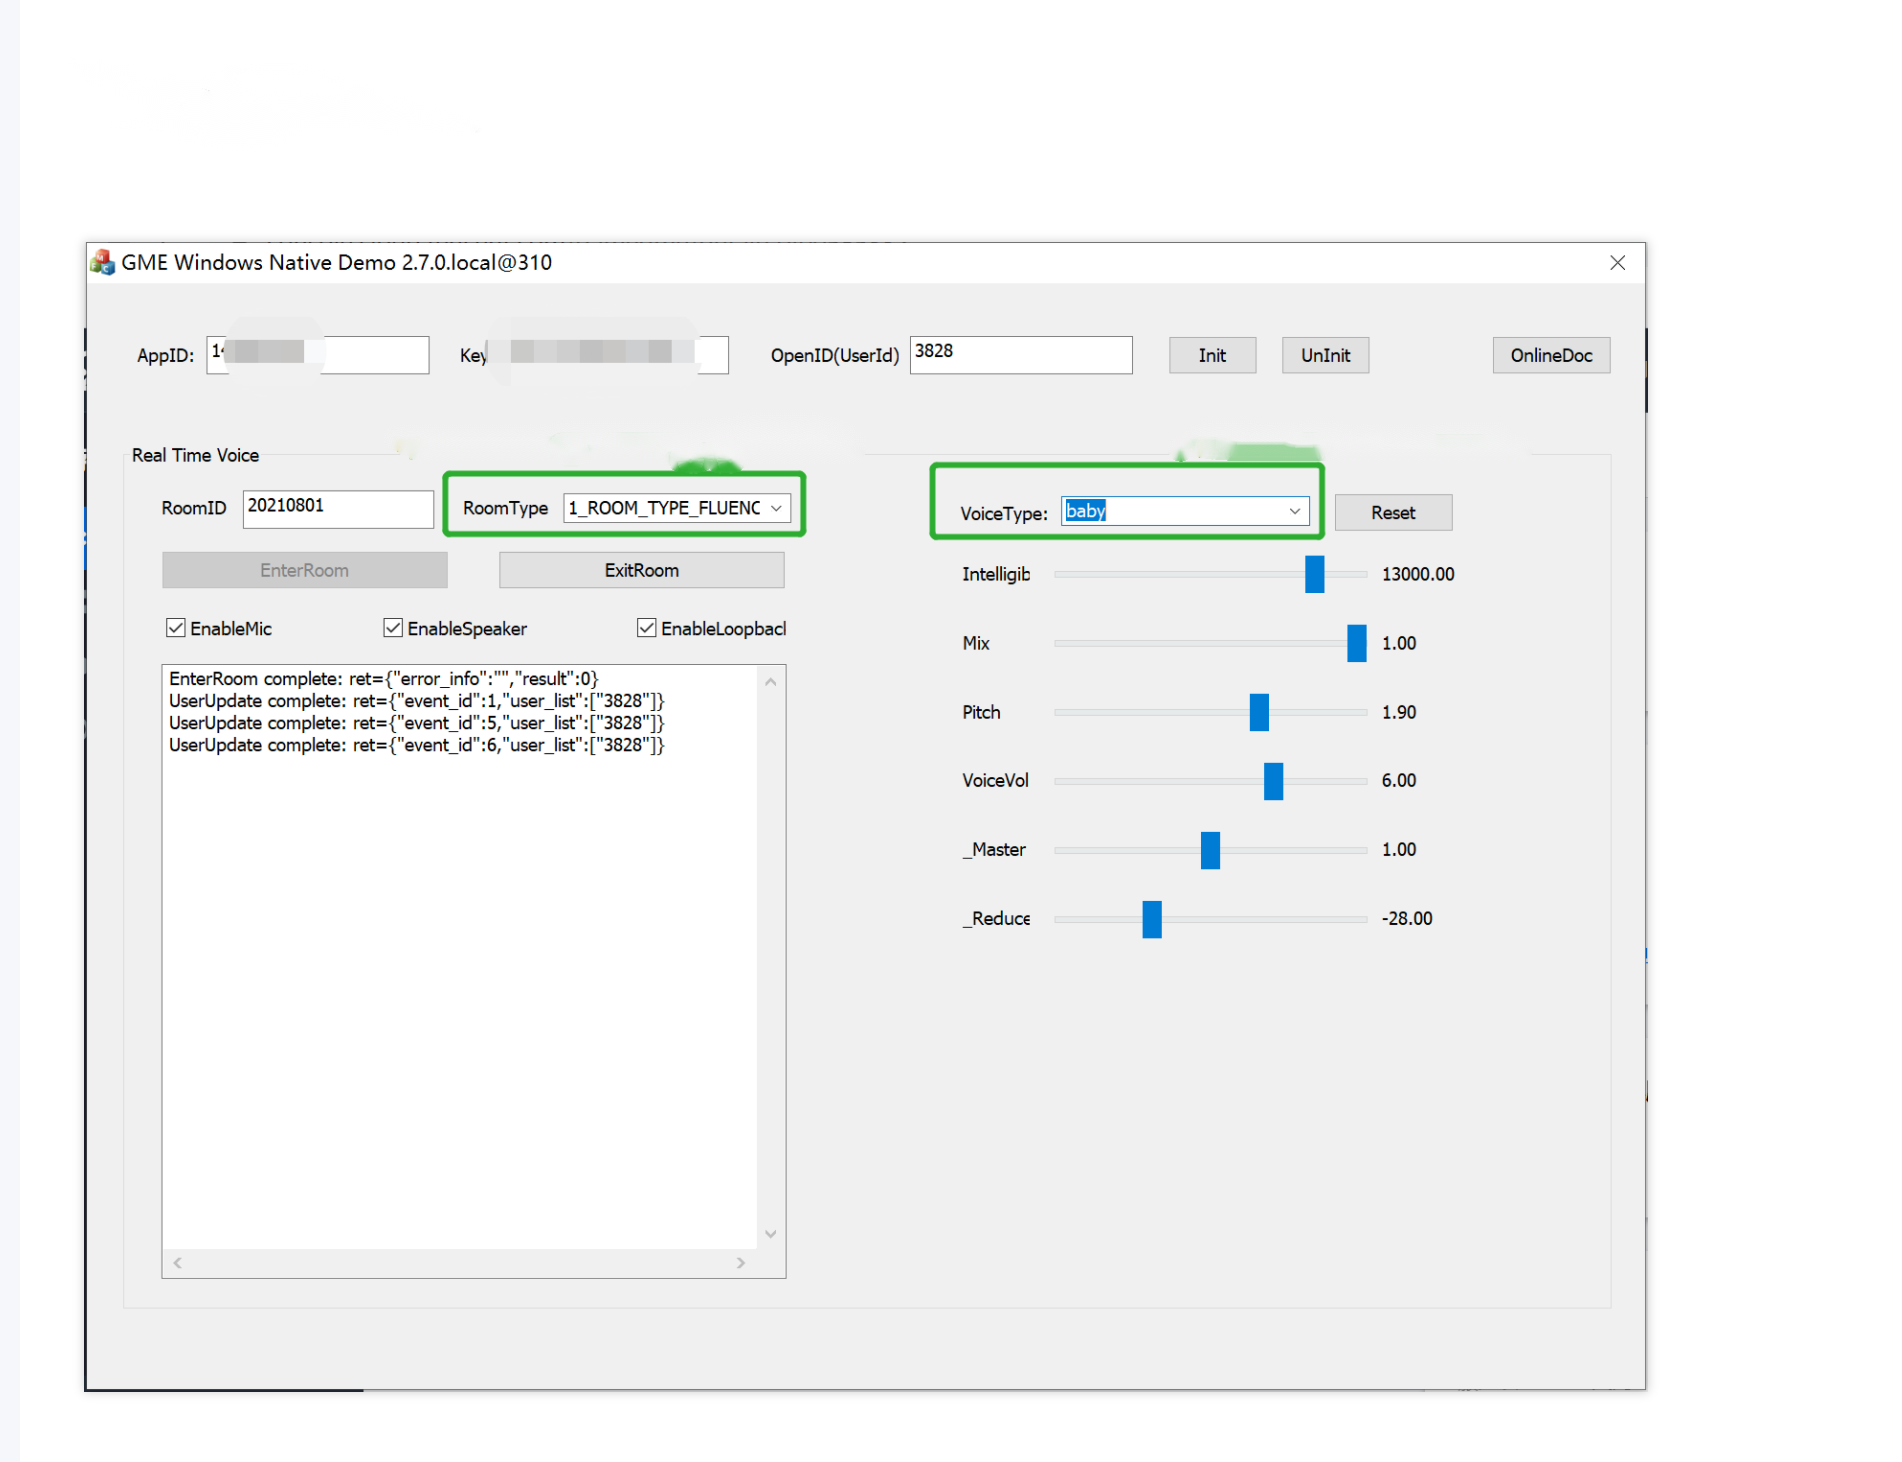Screen dimensions: 1902x1462
Task: Click the EnterRoom button
Action: click(304, 570)
